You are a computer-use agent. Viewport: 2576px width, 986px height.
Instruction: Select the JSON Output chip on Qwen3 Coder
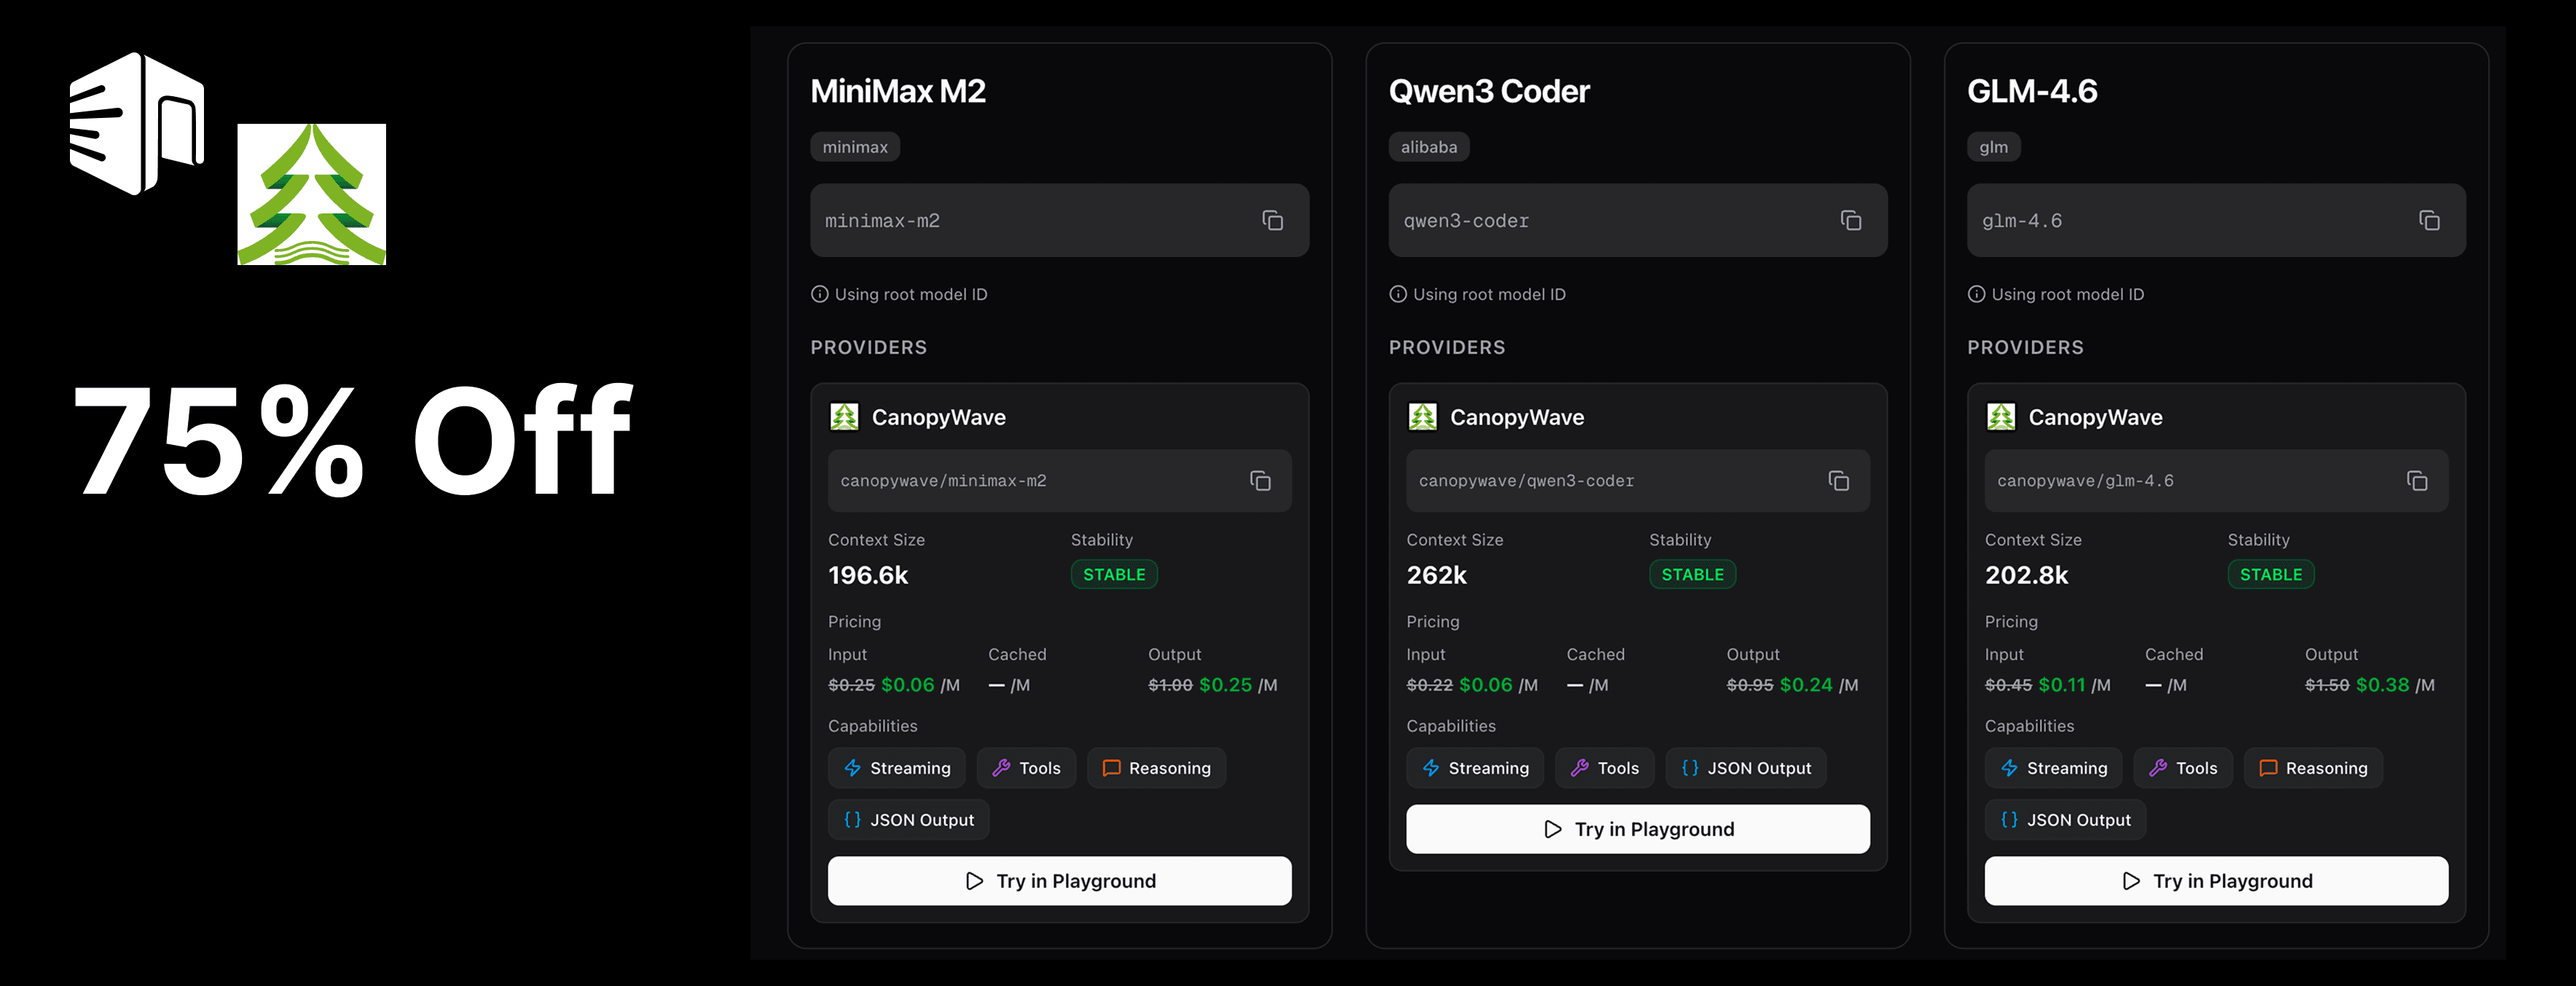(x=1746, y=768)
